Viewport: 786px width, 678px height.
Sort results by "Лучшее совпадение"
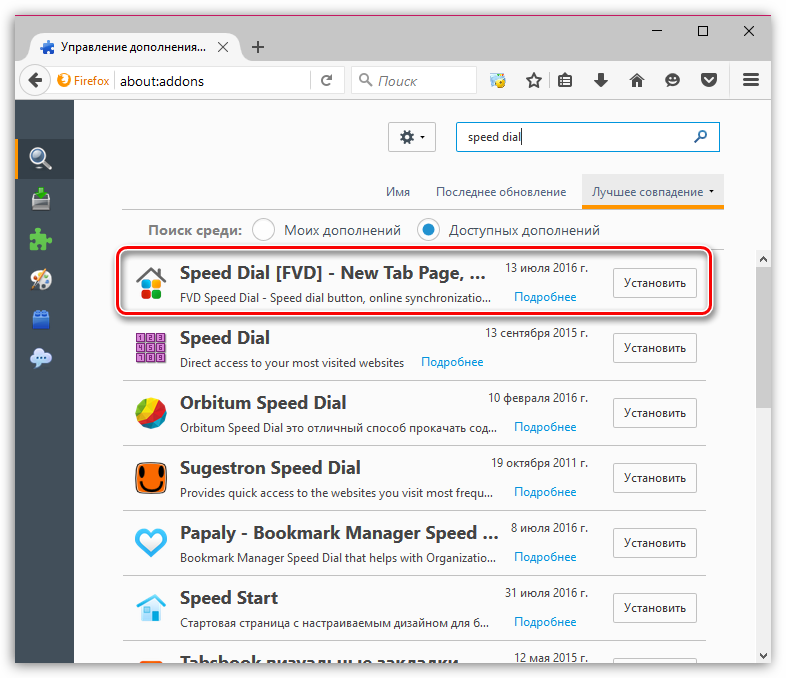pos(653,192)
